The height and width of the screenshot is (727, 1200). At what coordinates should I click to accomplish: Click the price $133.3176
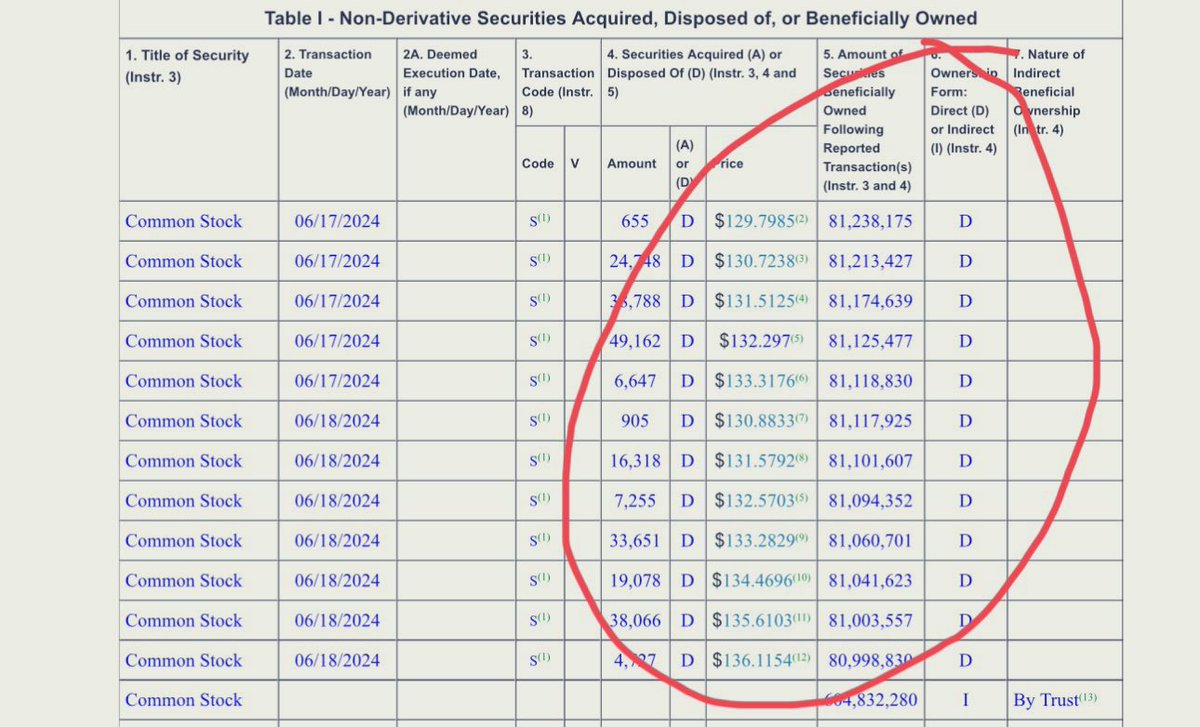[755, 381]
